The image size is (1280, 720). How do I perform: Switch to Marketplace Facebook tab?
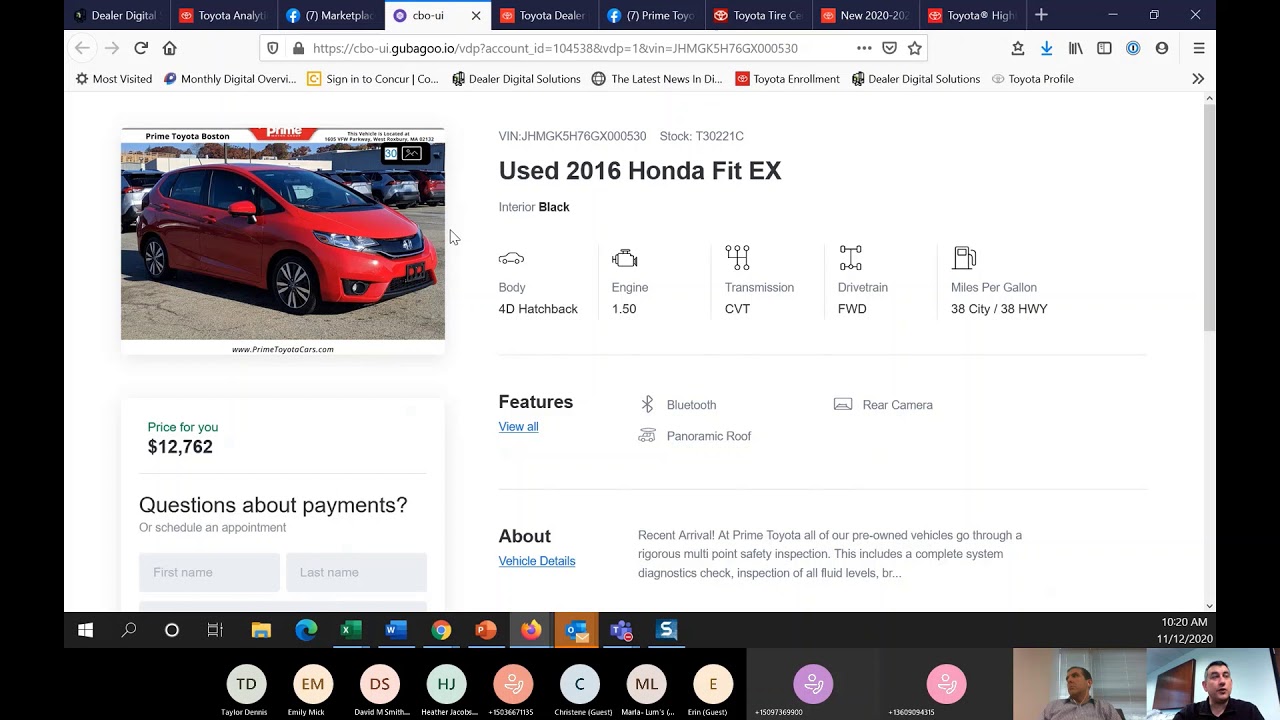(x=329, y=15)
